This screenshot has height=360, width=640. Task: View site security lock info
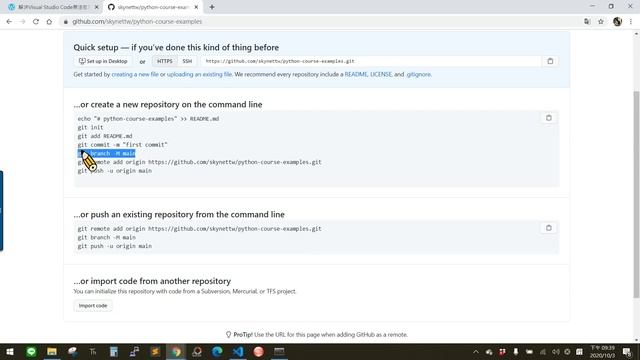[65, 22]
